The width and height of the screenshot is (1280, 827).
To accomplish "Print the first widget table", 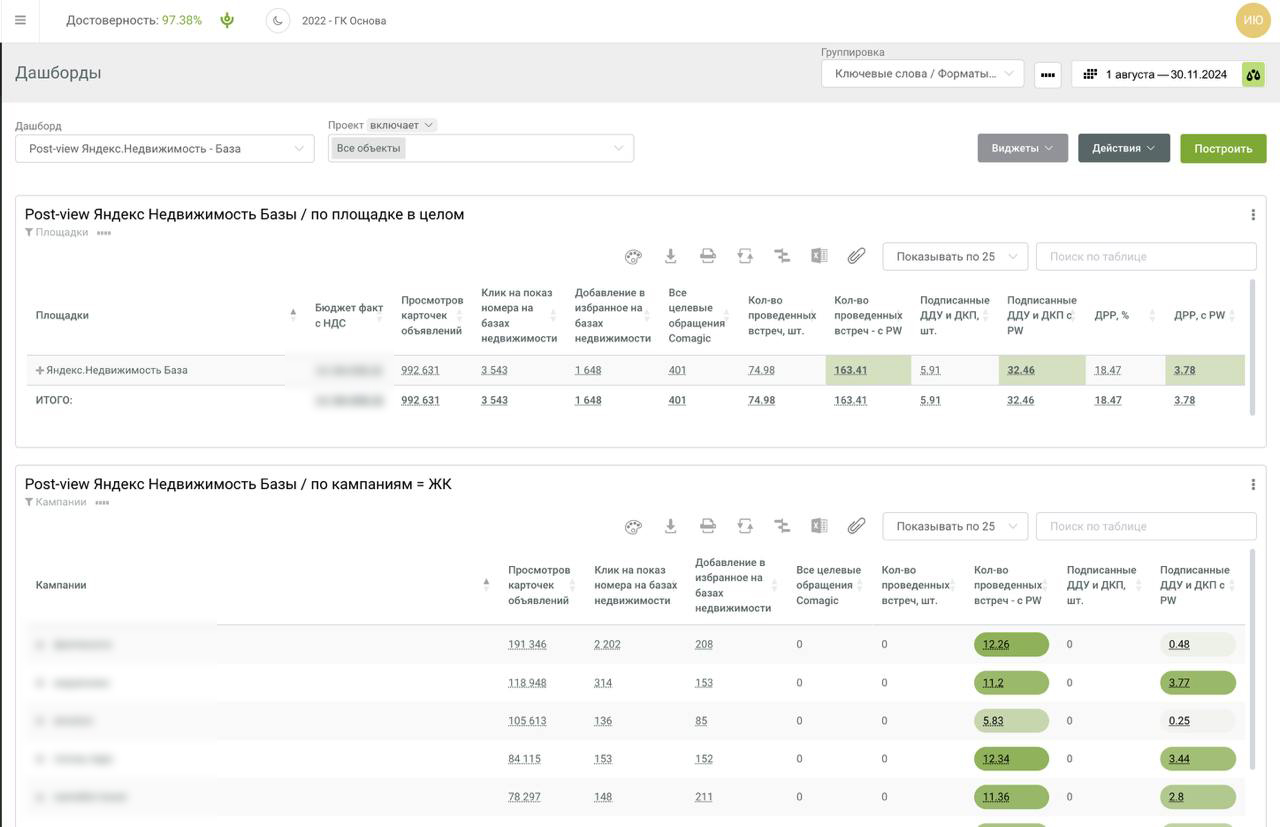I will 708,257.
